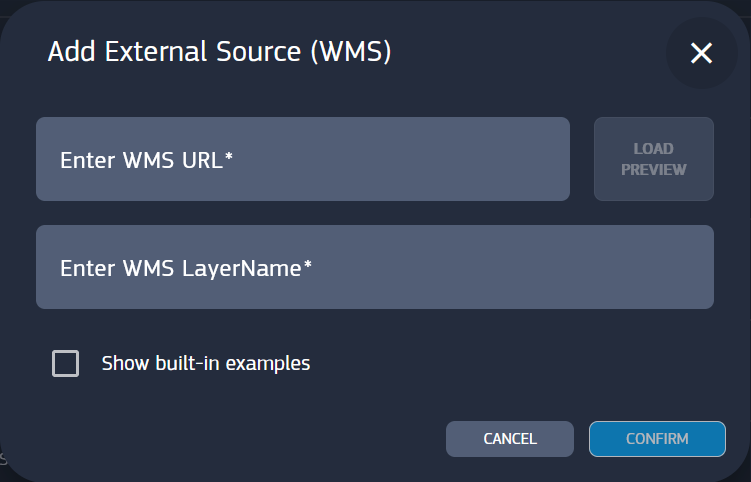Screen dimensions: 751x482
Task: Dismiss the WMS dialog with the X
Action: [701, 53]
